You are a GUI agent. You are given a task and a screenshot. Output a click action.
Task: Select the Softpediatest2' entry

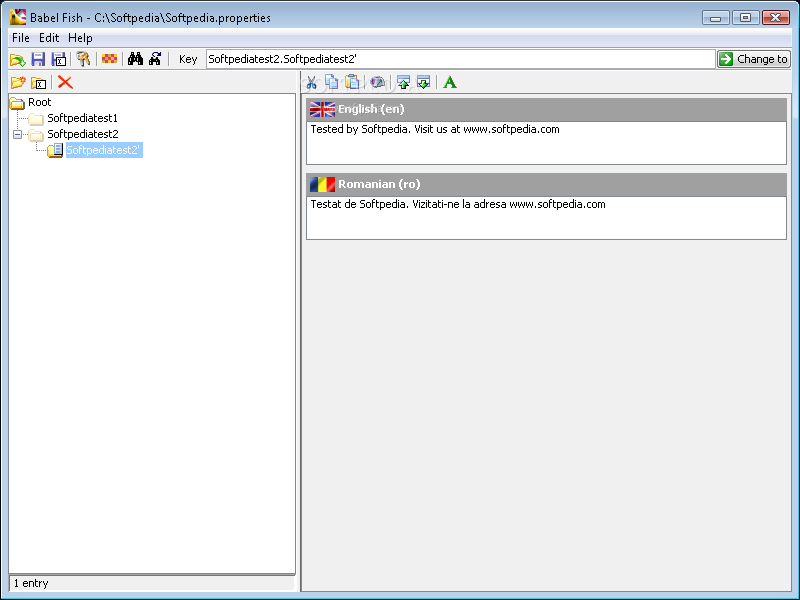pyautogui.click(x=104, y=150)
